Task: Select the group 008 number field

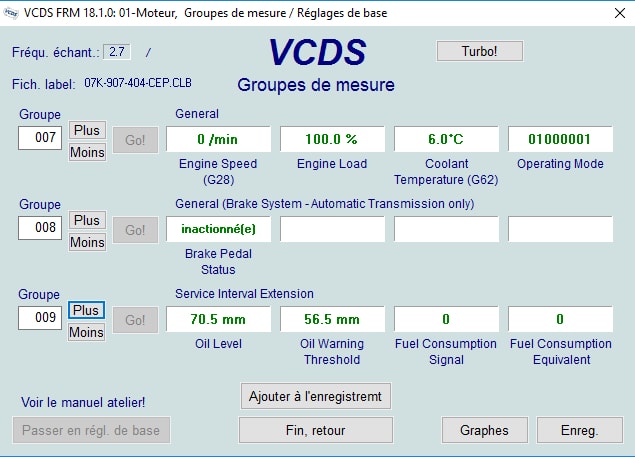Action: tap(40, 228)
